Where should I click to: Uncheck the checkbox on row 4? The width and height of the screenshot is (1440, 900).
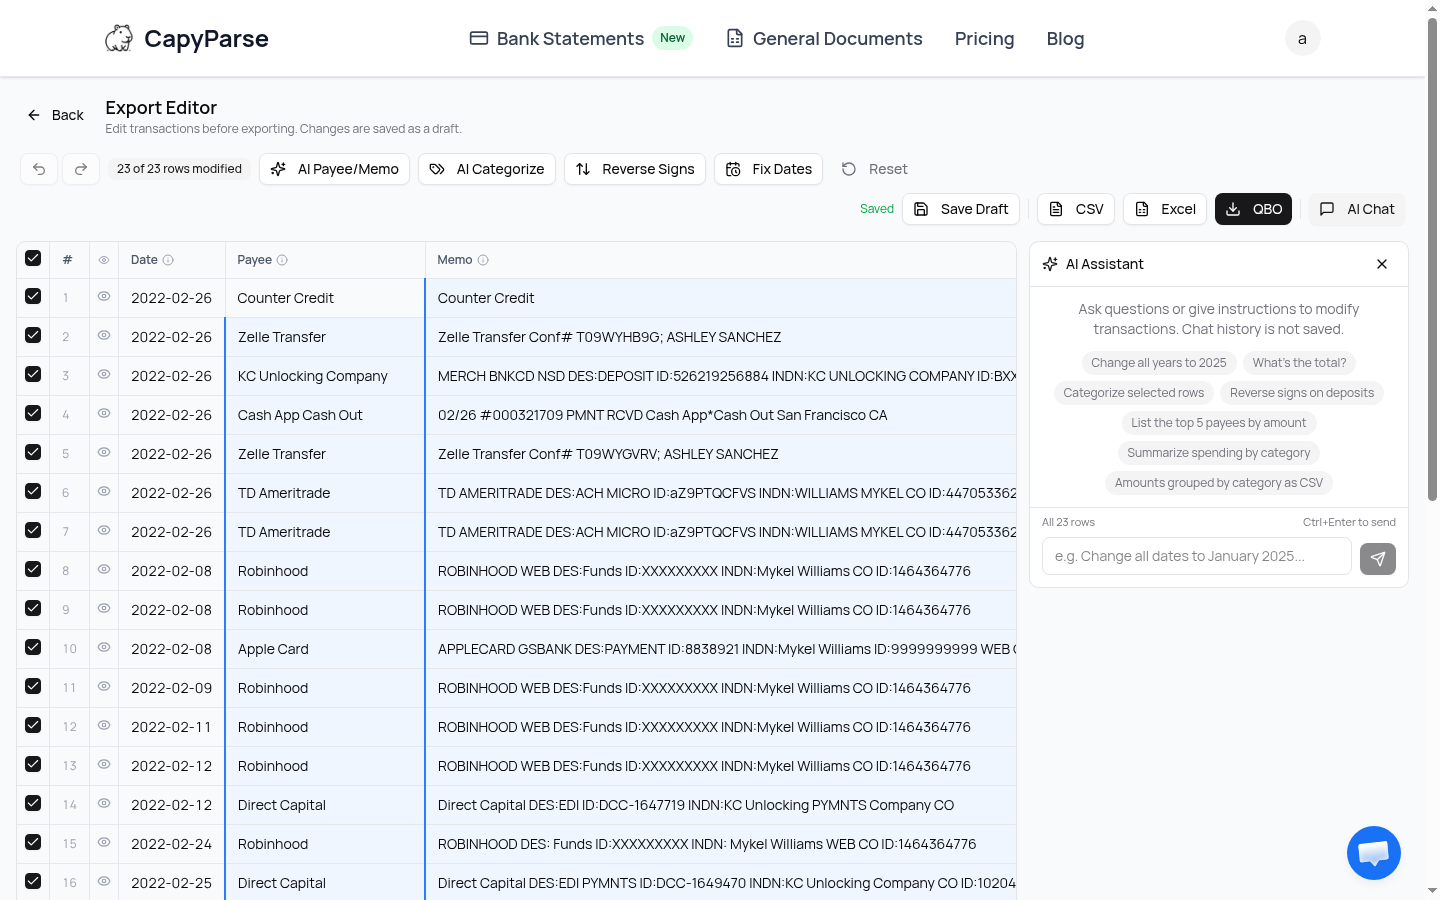(x=32, y=414)
